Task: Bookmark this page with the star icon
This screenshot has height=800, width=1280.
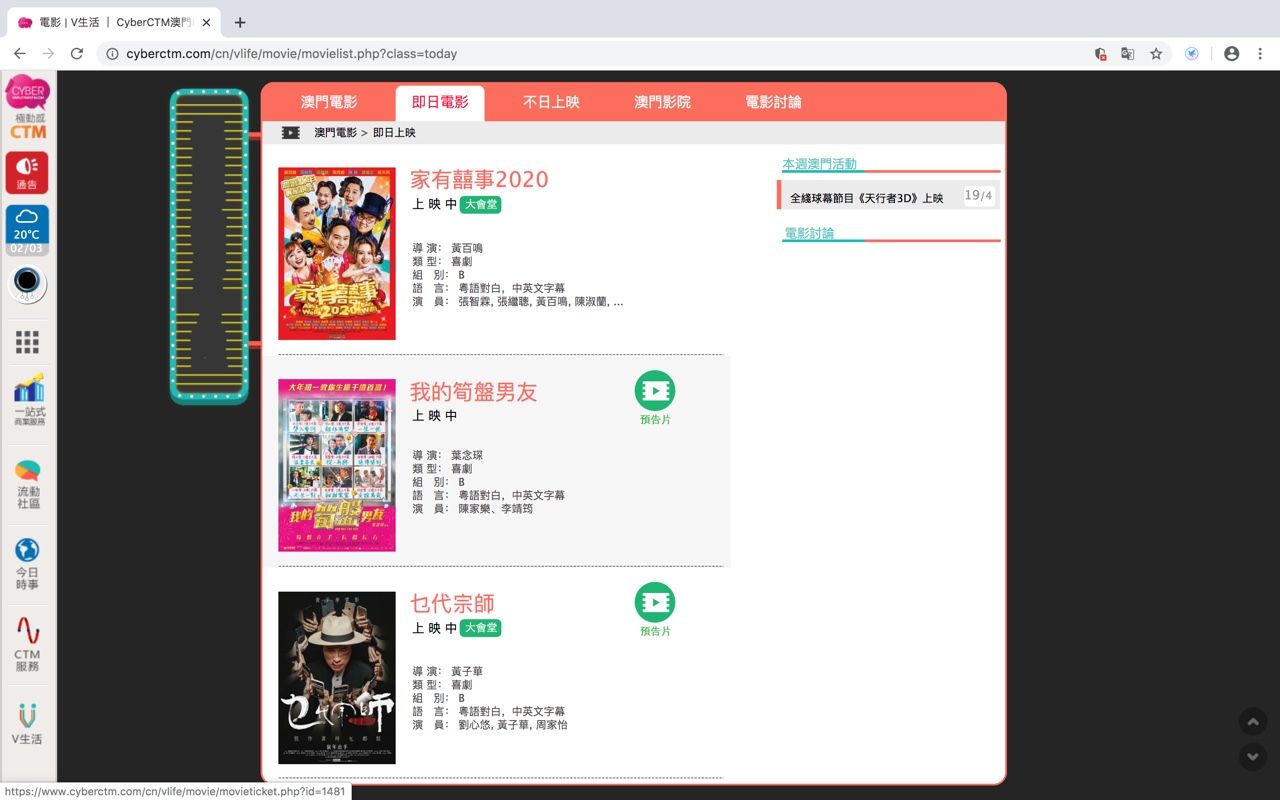Action: tap(1156, 54)
